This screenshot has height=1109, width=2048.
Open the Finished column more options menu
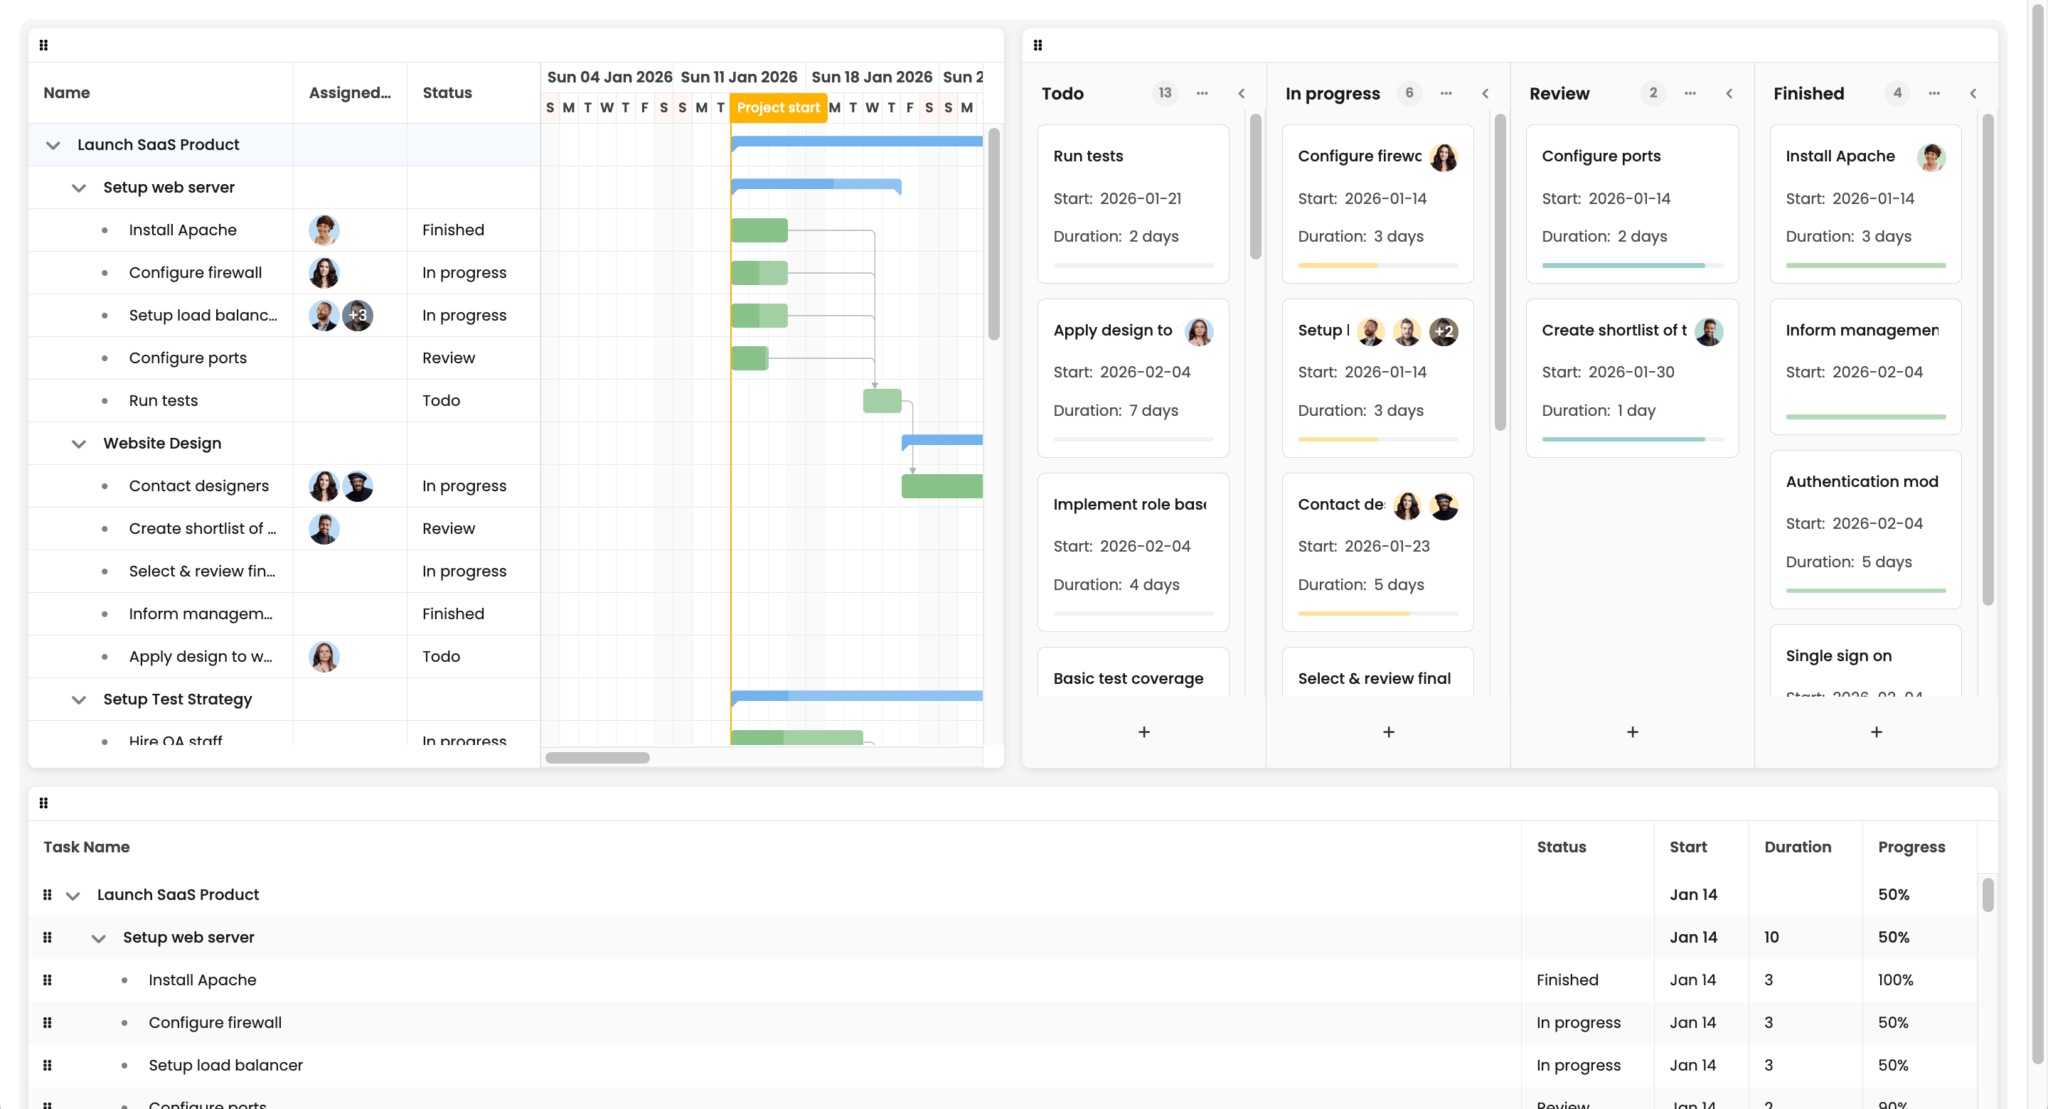pyautogui.click(x=1934, y=93)
